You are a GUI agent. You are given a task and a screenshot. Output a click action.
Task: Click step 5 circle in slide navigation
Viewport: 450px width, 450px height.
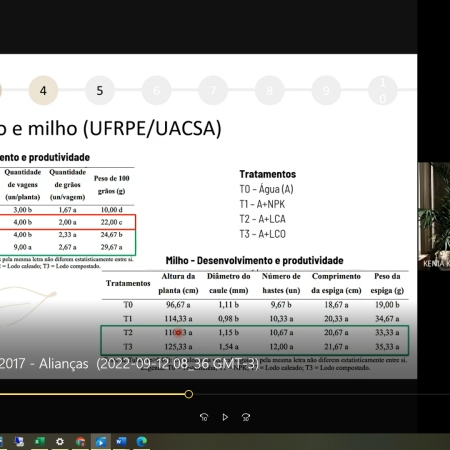click(100, 90)
